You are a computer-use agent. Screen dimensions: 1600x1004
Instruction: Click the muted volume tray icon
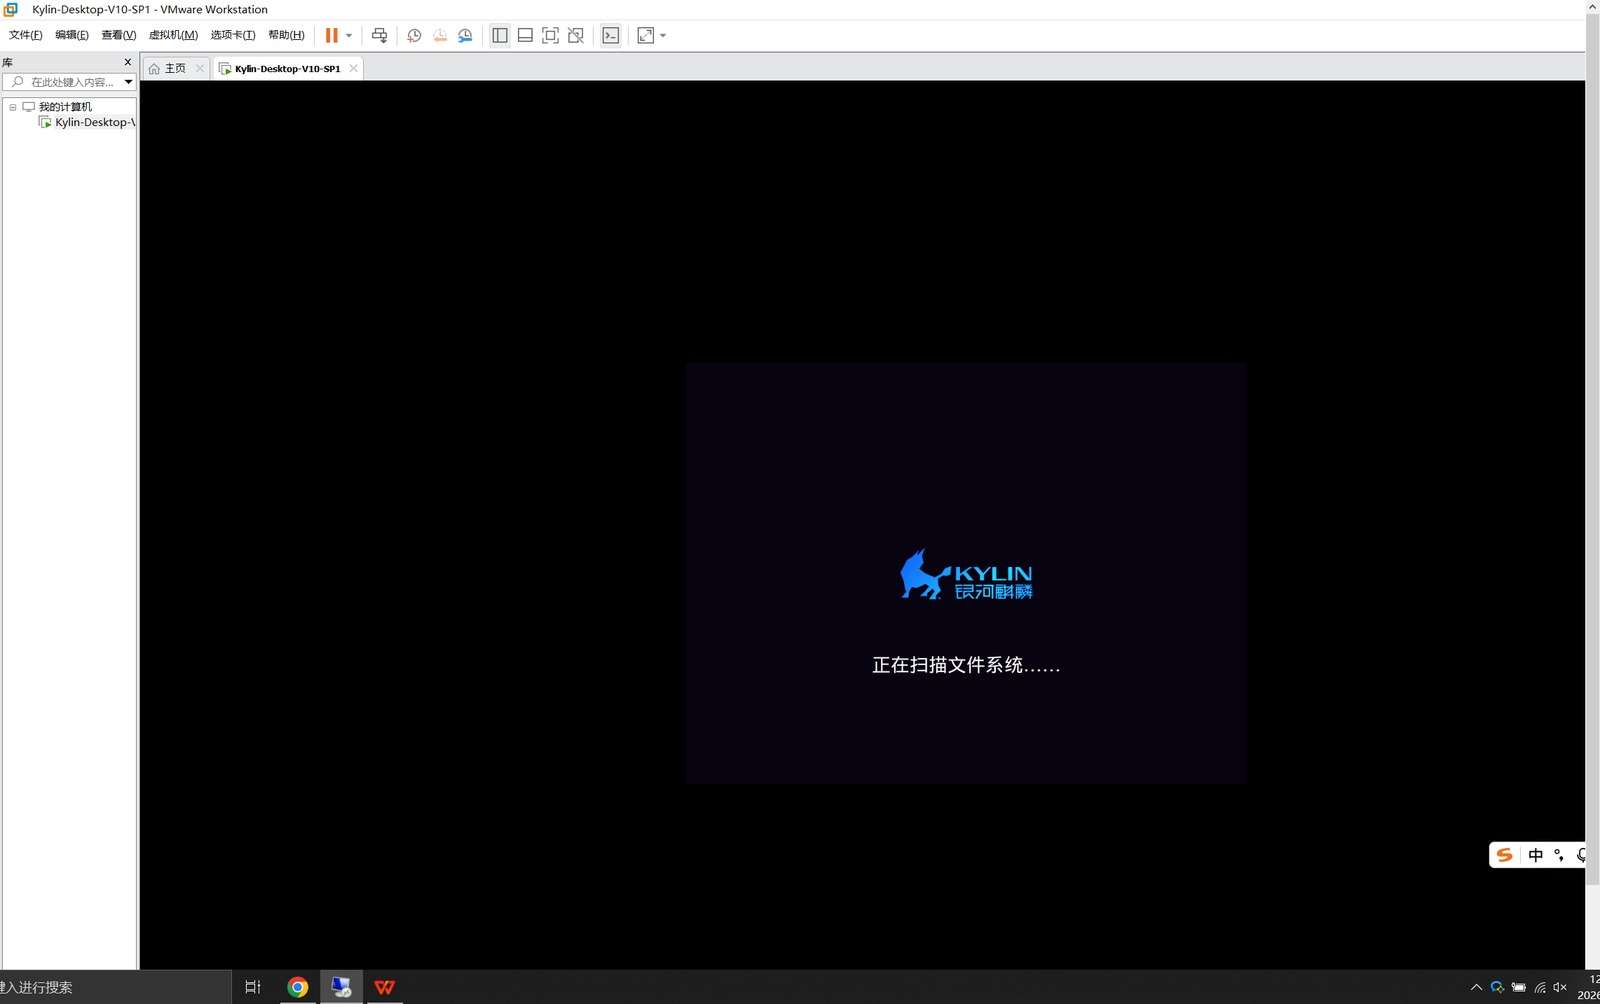coord(1560,987)
